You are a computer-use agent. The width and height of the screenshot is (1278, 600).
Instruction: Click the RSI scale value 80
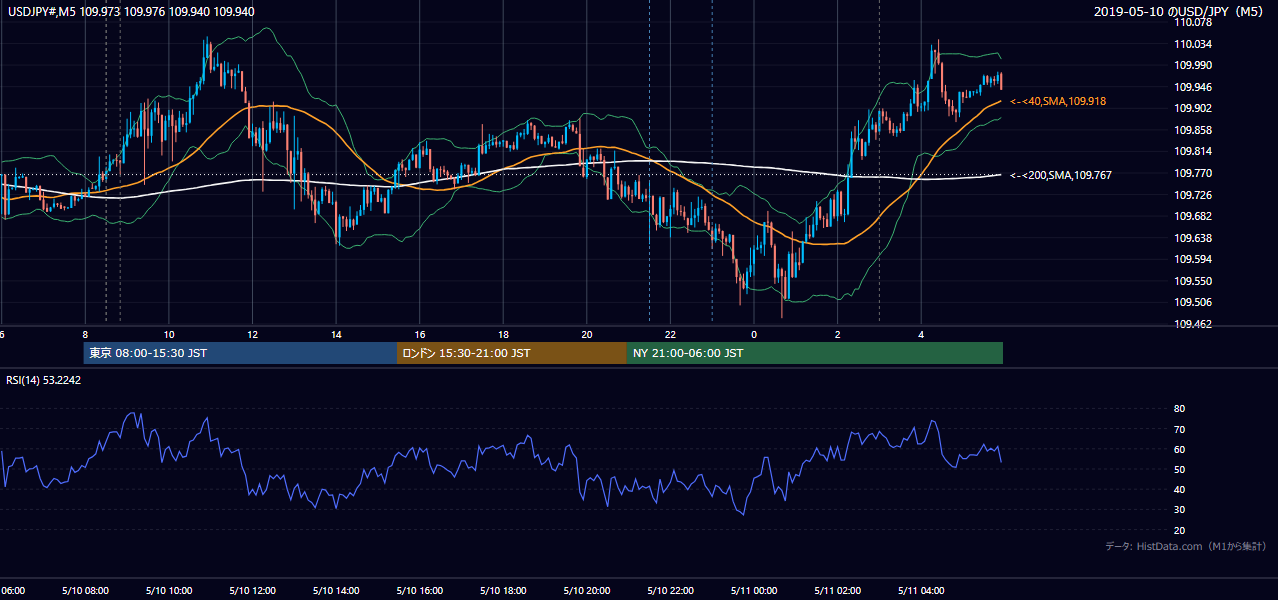point(1180,409)
